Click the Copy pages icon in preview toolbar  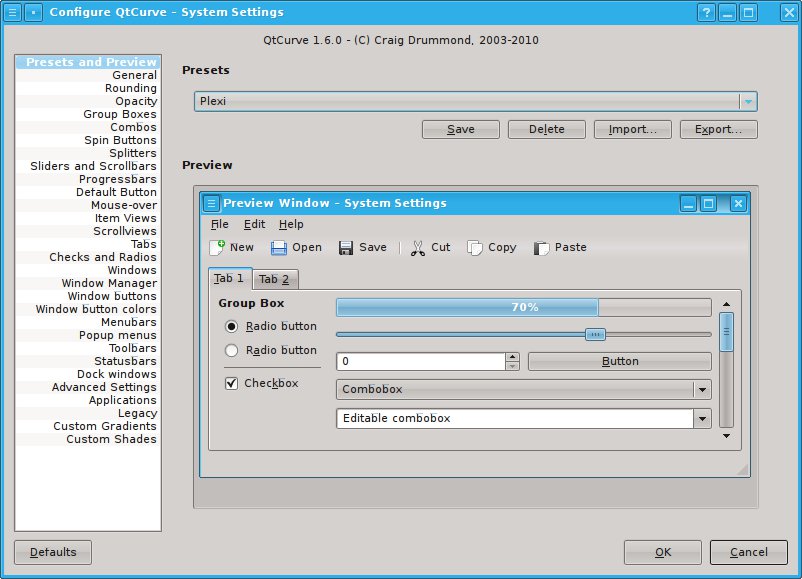(x=475, y=248)
